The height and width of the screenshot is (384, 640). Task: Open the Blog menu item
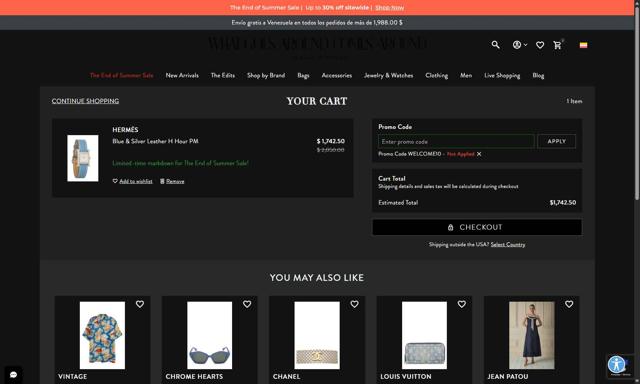[x=538, y=75]
